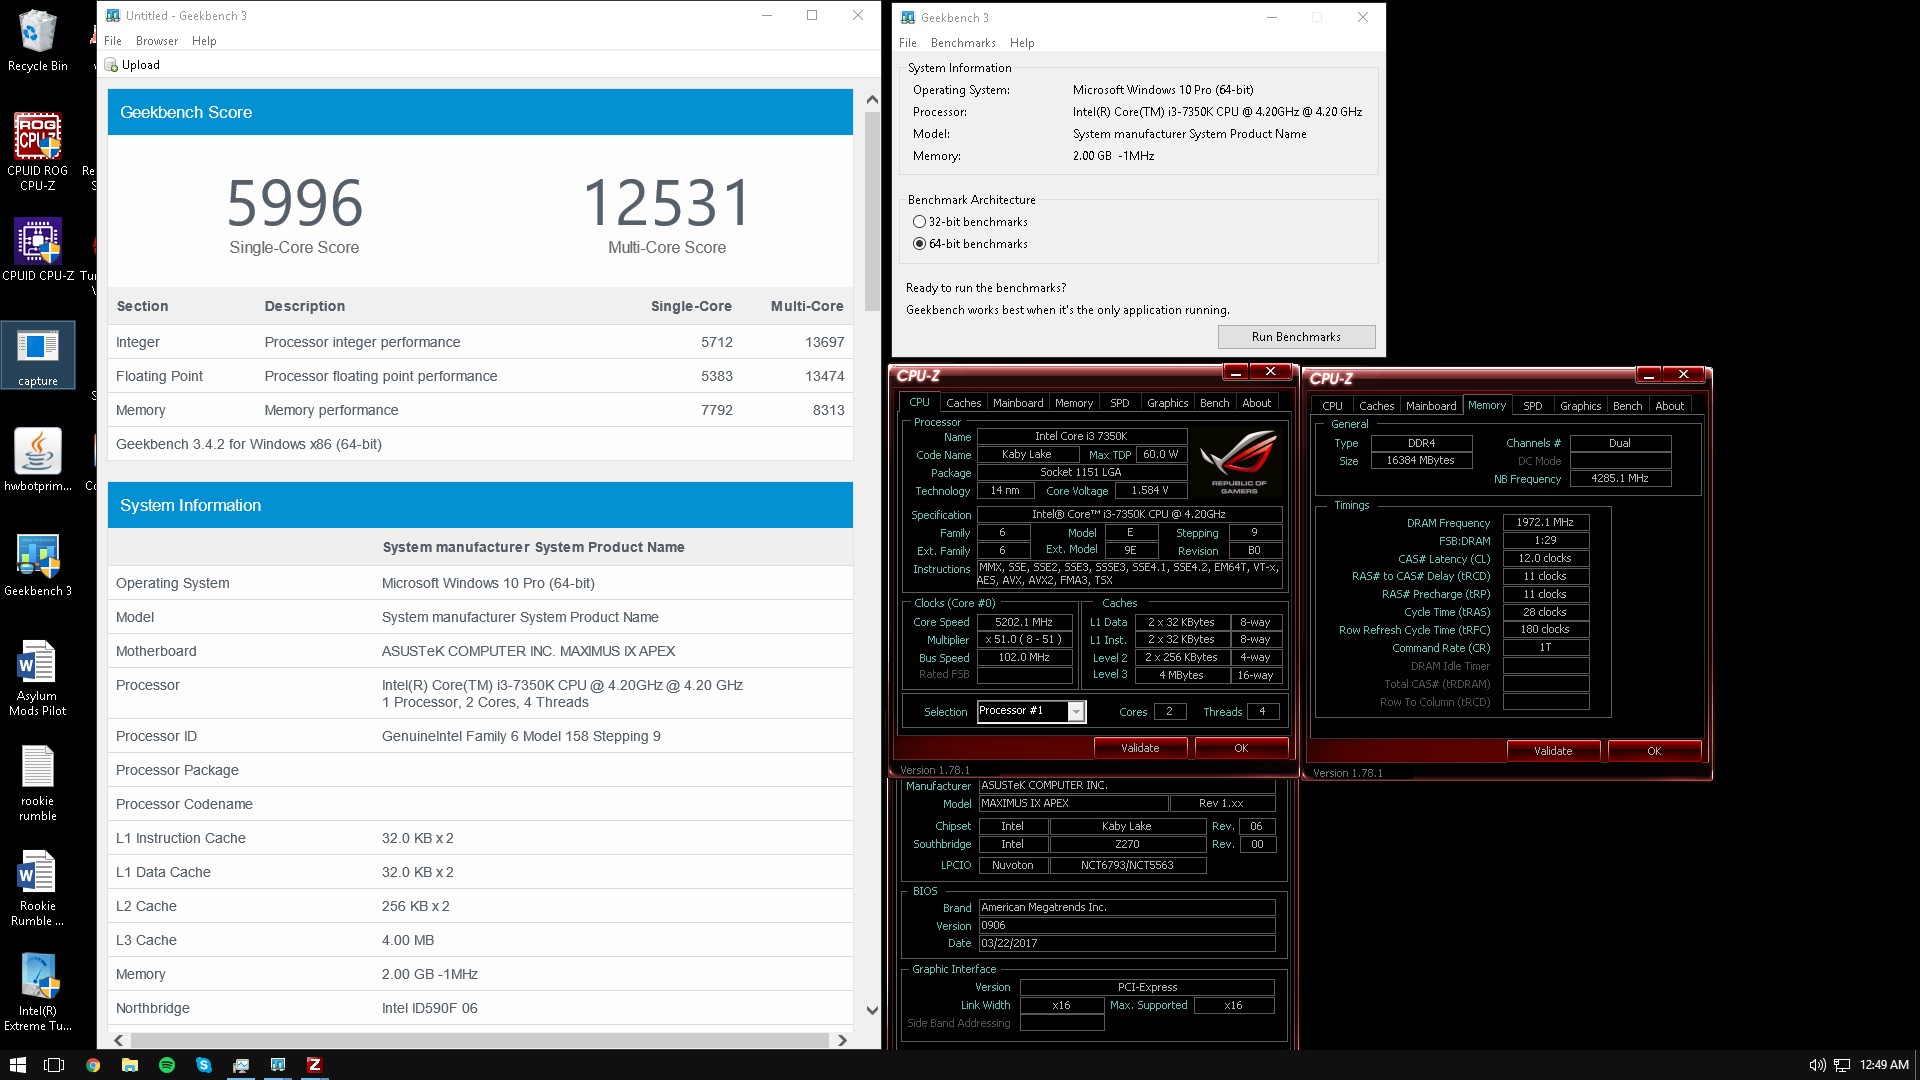The height and width of the screenshot is (1080, 1920).
Task: Open Spotify from the taskbar
Action: click(x=167, y=1065)
